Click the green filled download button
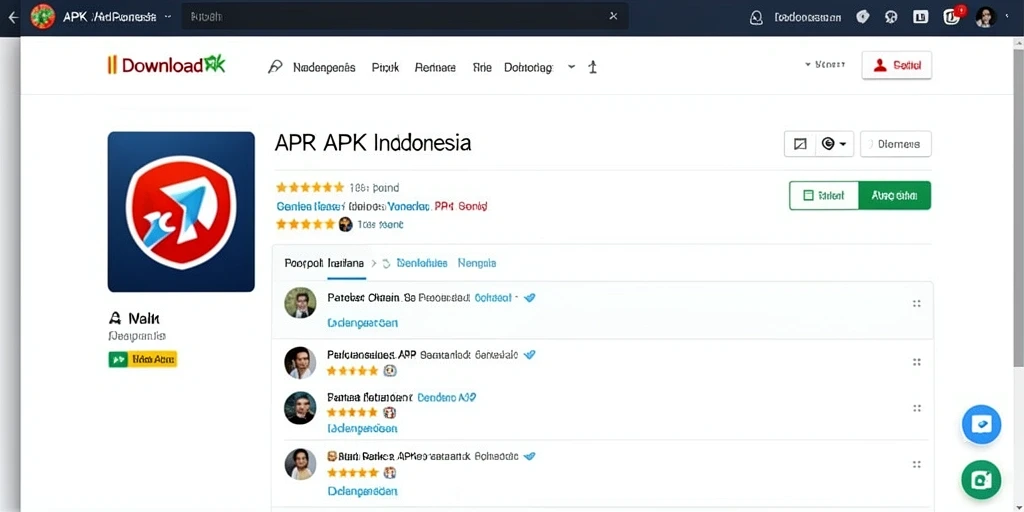This screenshot has height=512, width=1024. click(895, 195)
